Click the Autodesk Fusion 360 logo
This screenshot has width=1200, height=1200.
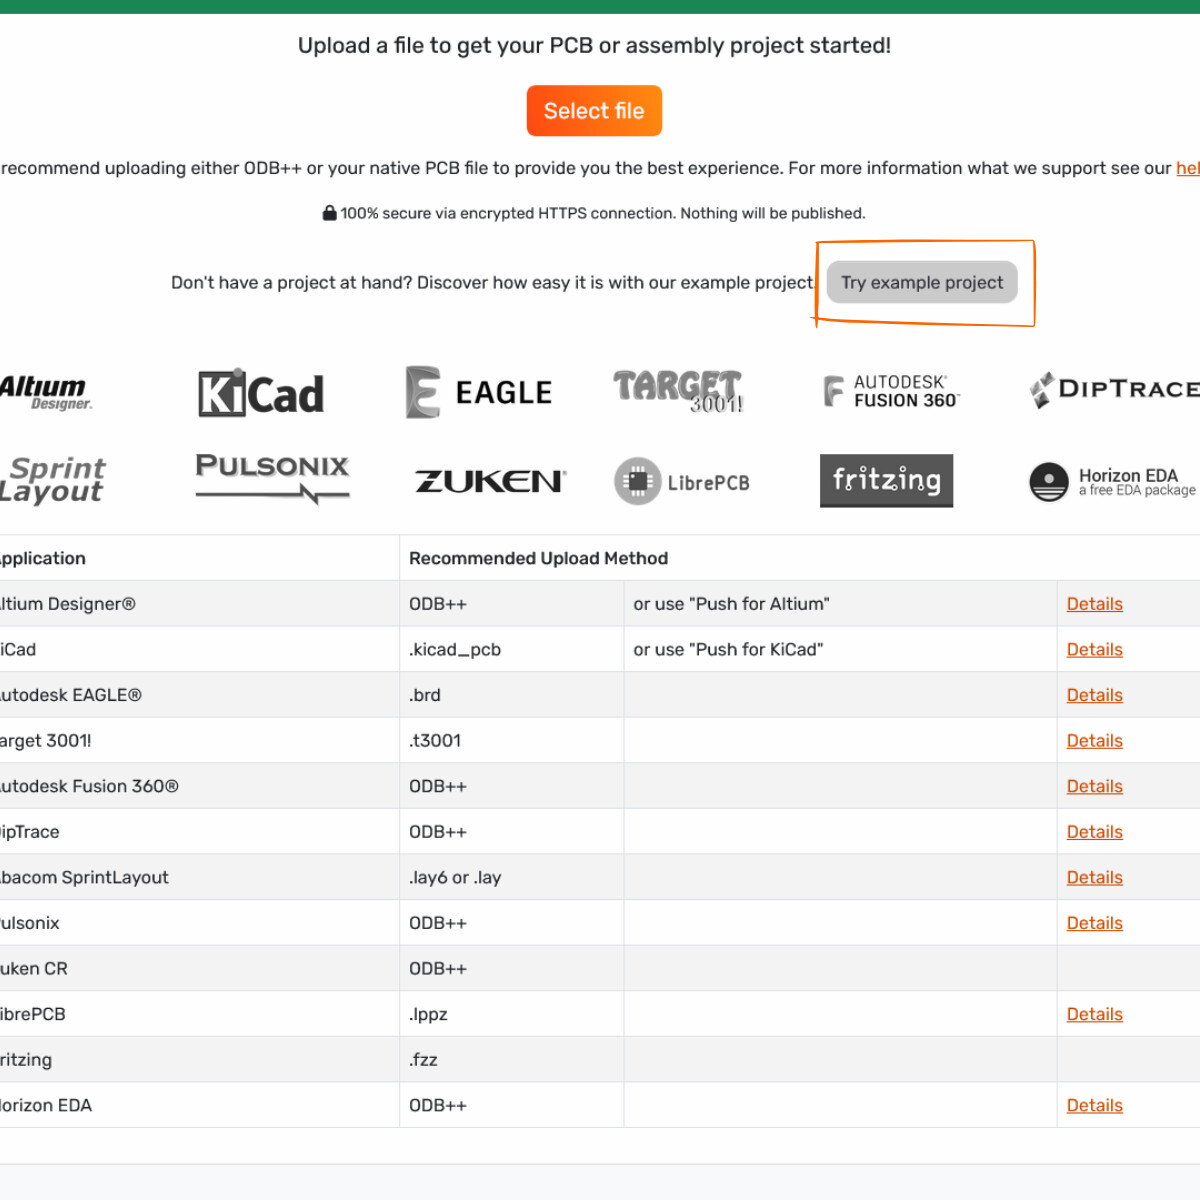click(890, 391)
